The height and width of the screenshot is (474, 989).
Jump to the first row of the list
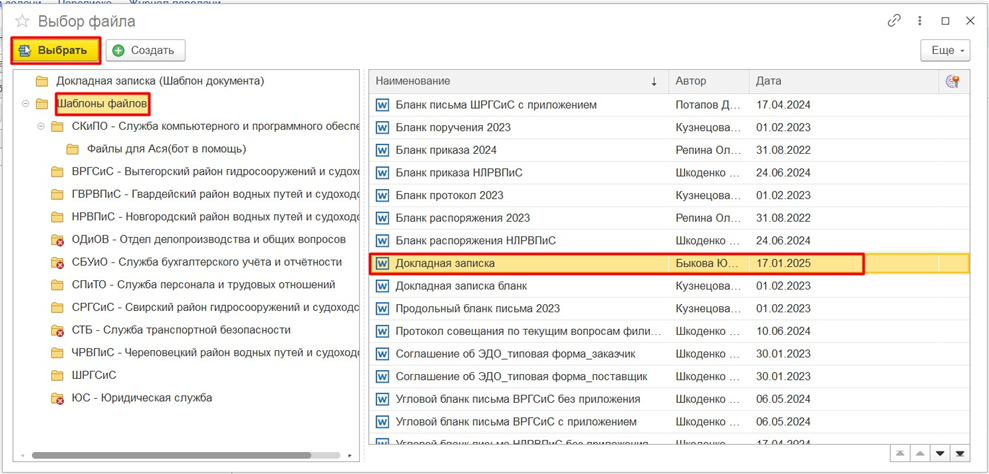(x=900, y=454)
